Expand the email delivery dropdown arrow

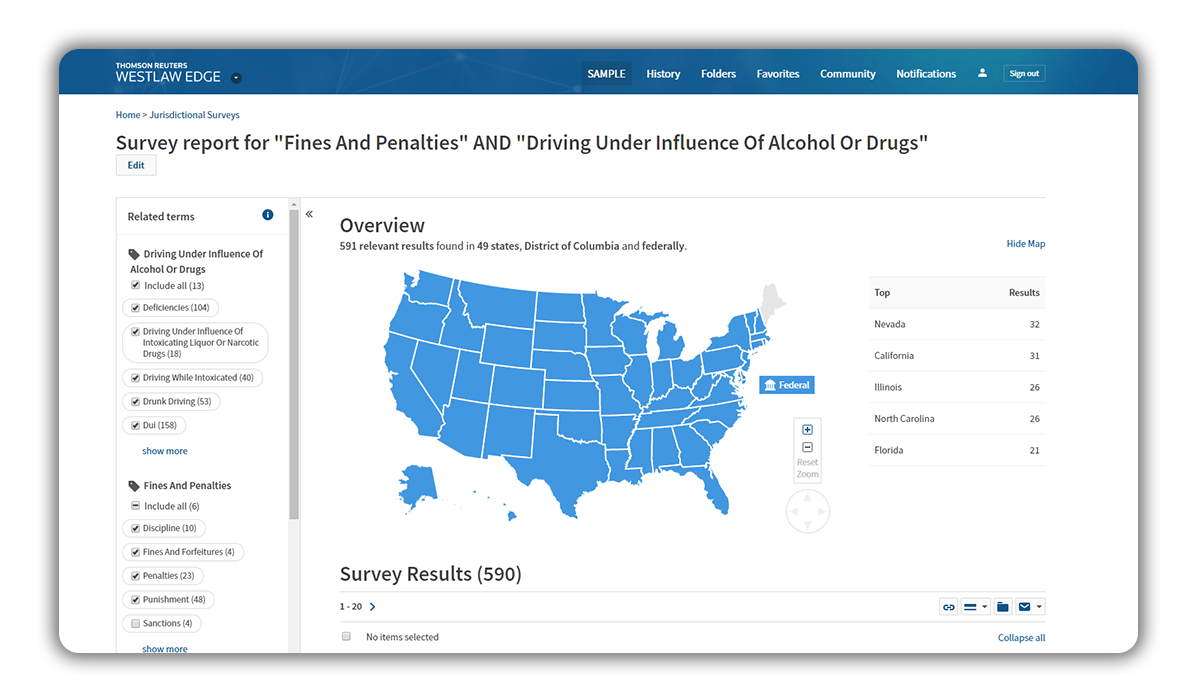click(x=1039, y=607)
